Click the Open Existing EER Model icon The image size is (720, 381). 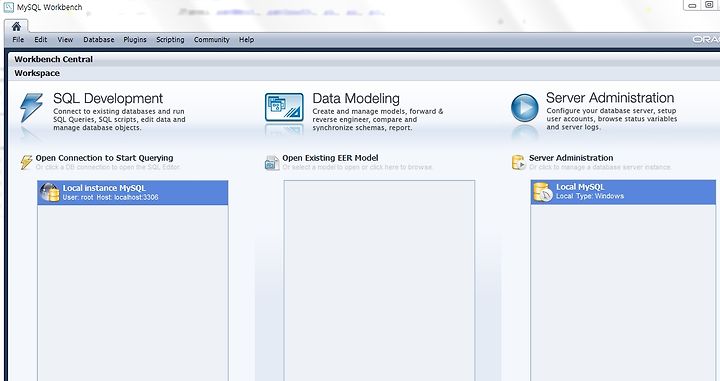[272, 162]
